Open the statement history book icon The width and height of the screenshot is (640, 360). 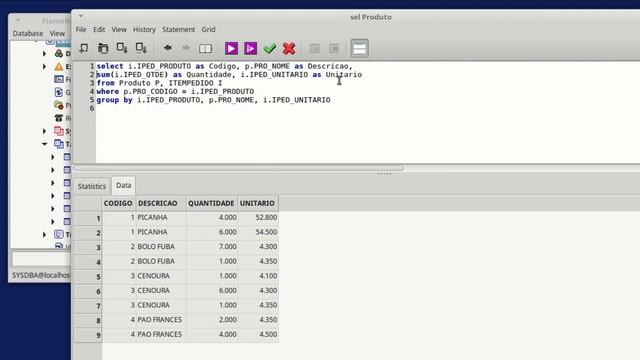[x=205, y=48]
